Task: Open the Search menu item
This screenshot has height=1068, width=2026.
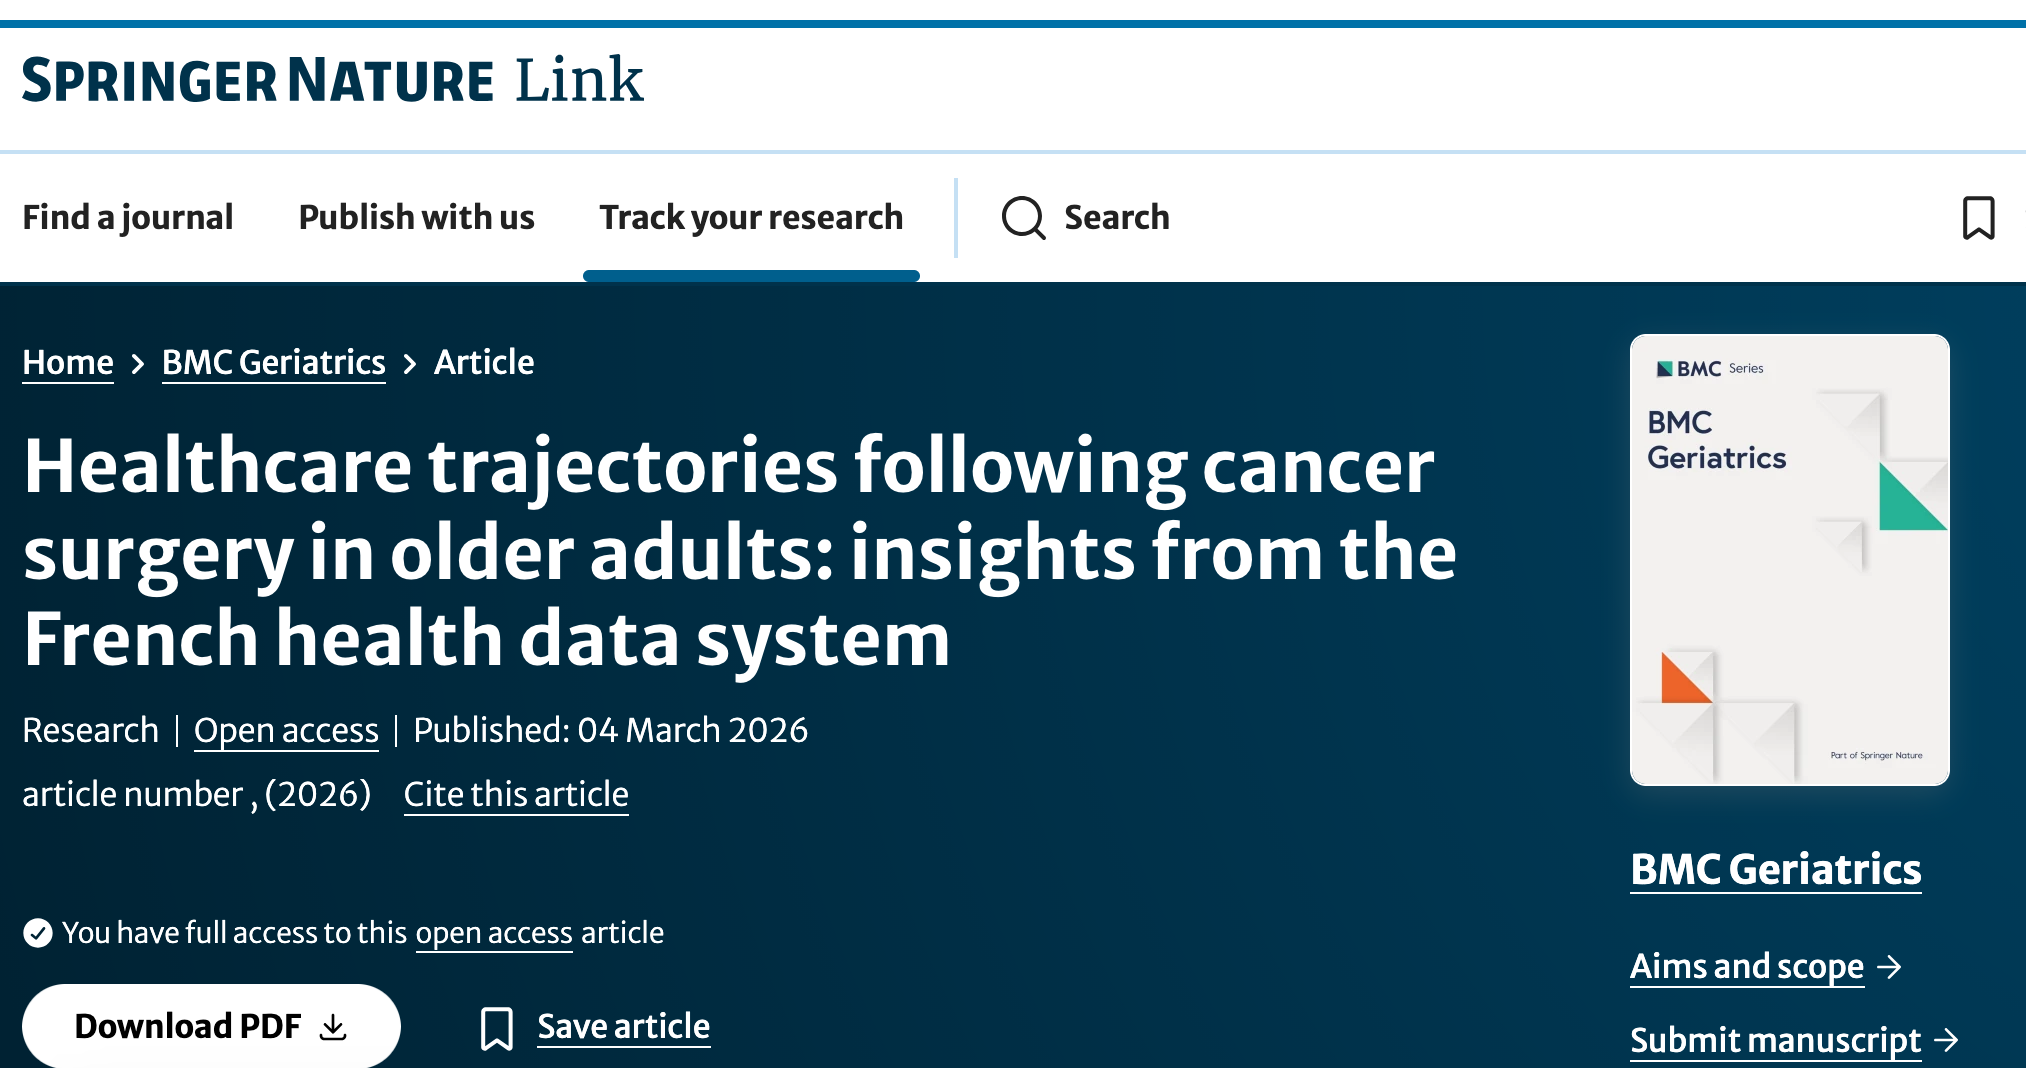Action: [1116, 217]
